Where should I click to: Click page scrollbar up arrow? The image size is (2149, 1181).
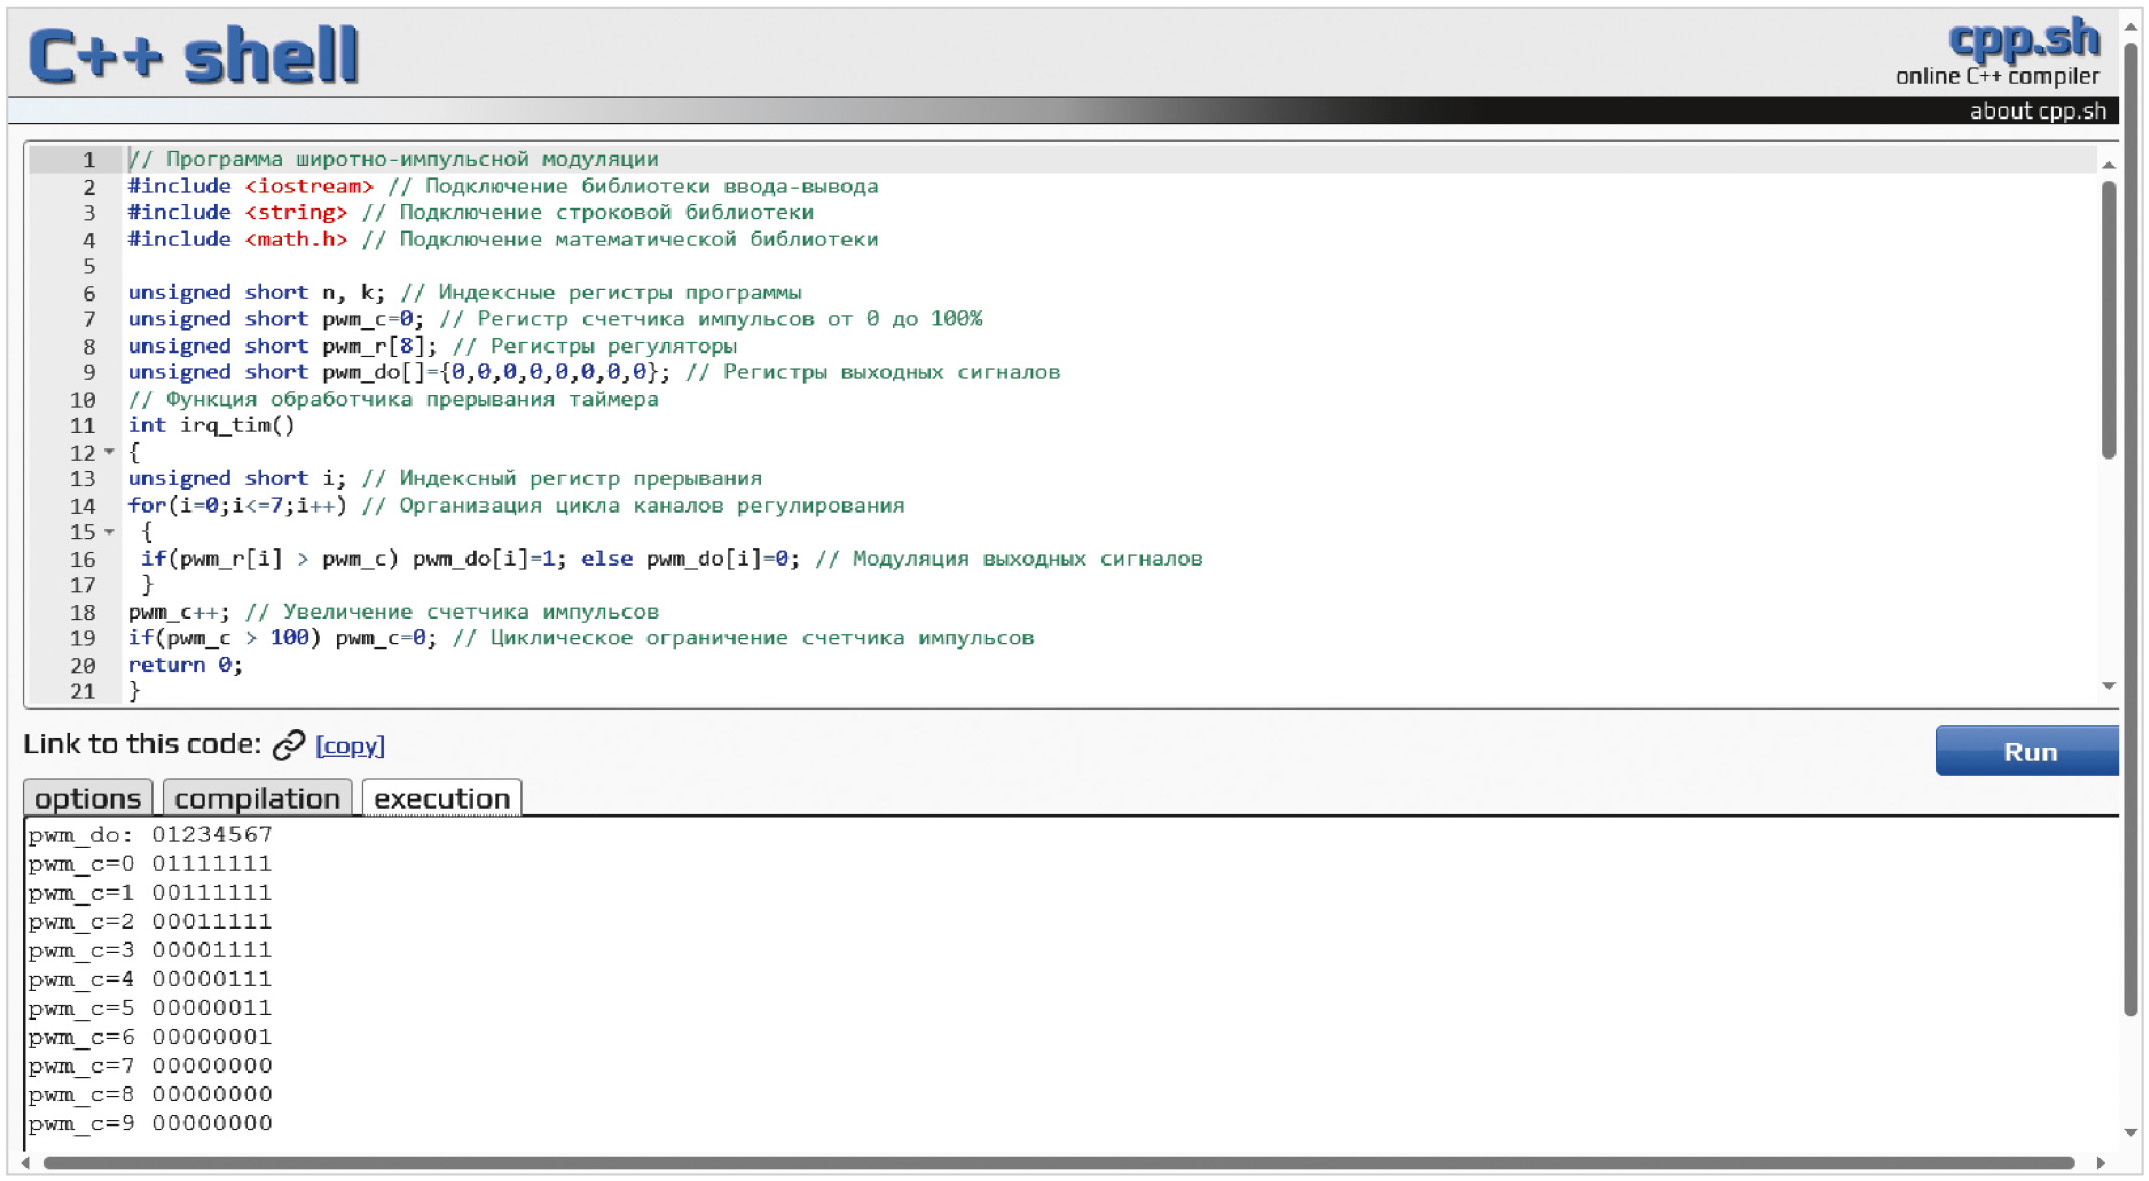click(2131, 27)
